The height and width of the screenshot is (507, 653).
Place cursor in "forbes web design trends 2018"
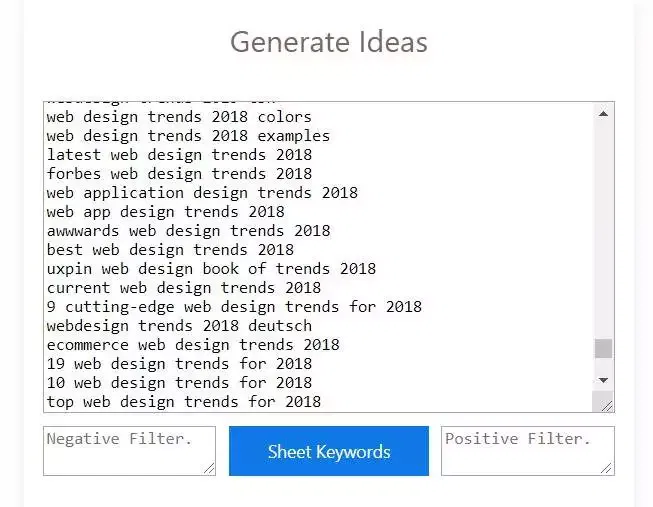[x=179, y=174]
